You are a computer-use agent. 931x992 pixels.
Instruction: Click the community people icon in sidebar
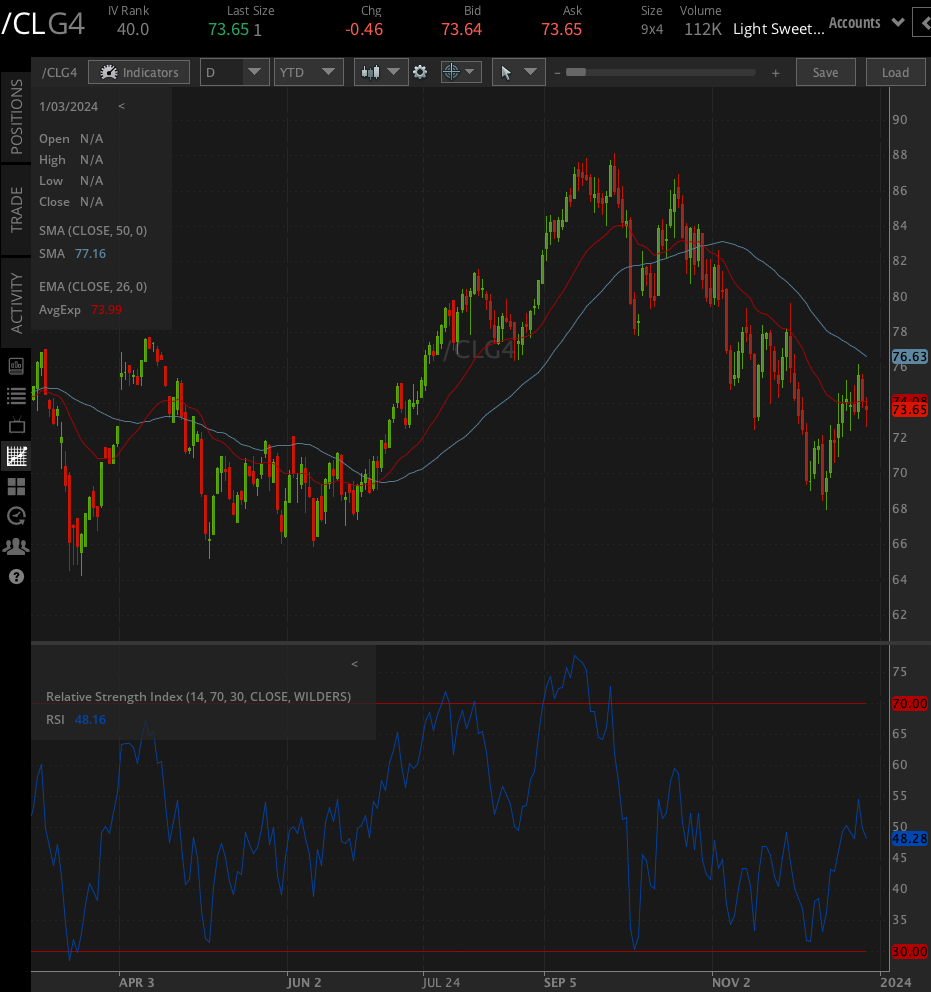[15, 546]
